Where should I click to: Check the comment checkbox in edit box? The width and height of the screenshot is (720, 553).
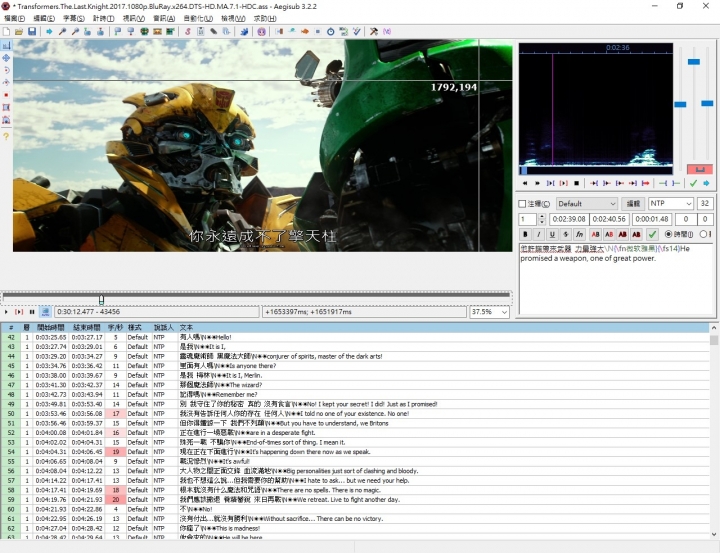(x=522, y=204)
